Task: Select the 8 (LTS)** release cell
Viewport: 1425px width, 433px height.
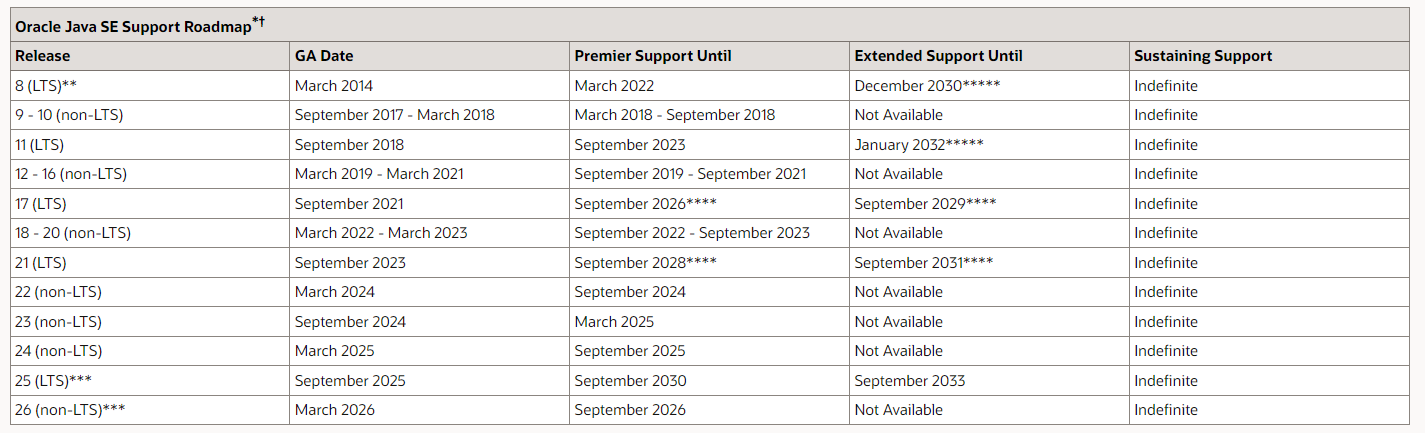Action: [46, 86]
